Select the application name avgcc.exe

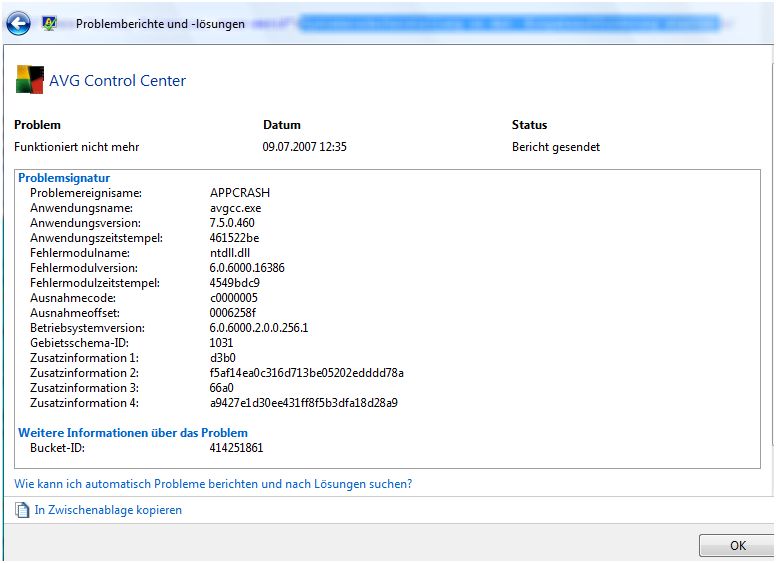236,208
